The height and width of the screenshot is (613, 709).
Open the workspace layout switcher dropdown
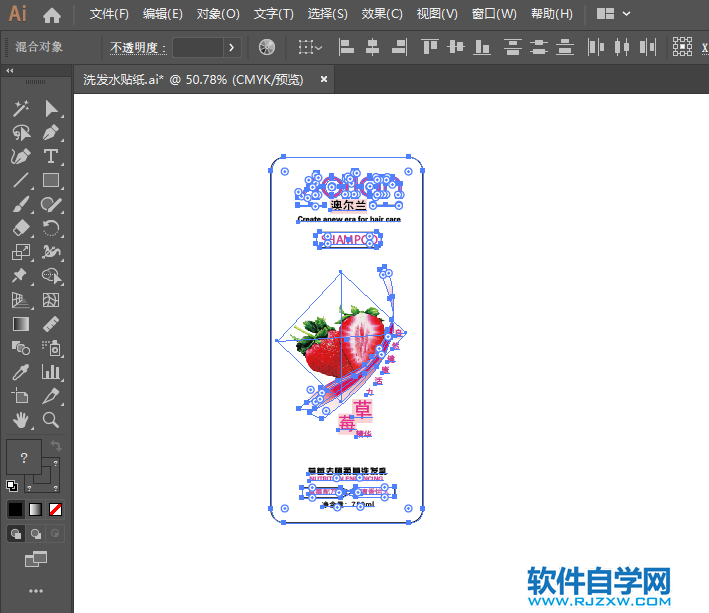(613, 14)
